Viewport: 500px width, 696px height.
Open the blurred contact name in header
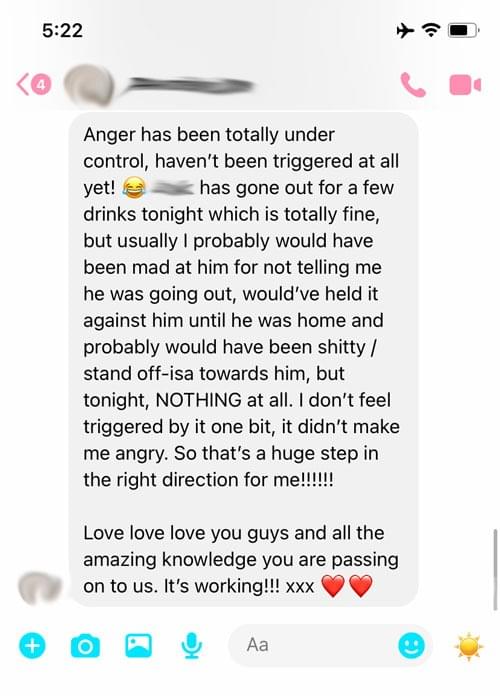tap(187, 85)
